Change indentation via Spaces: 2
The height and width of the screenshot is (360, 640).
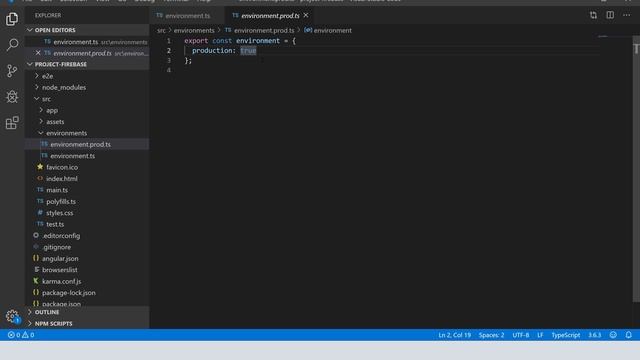click(x=491, y=335)
